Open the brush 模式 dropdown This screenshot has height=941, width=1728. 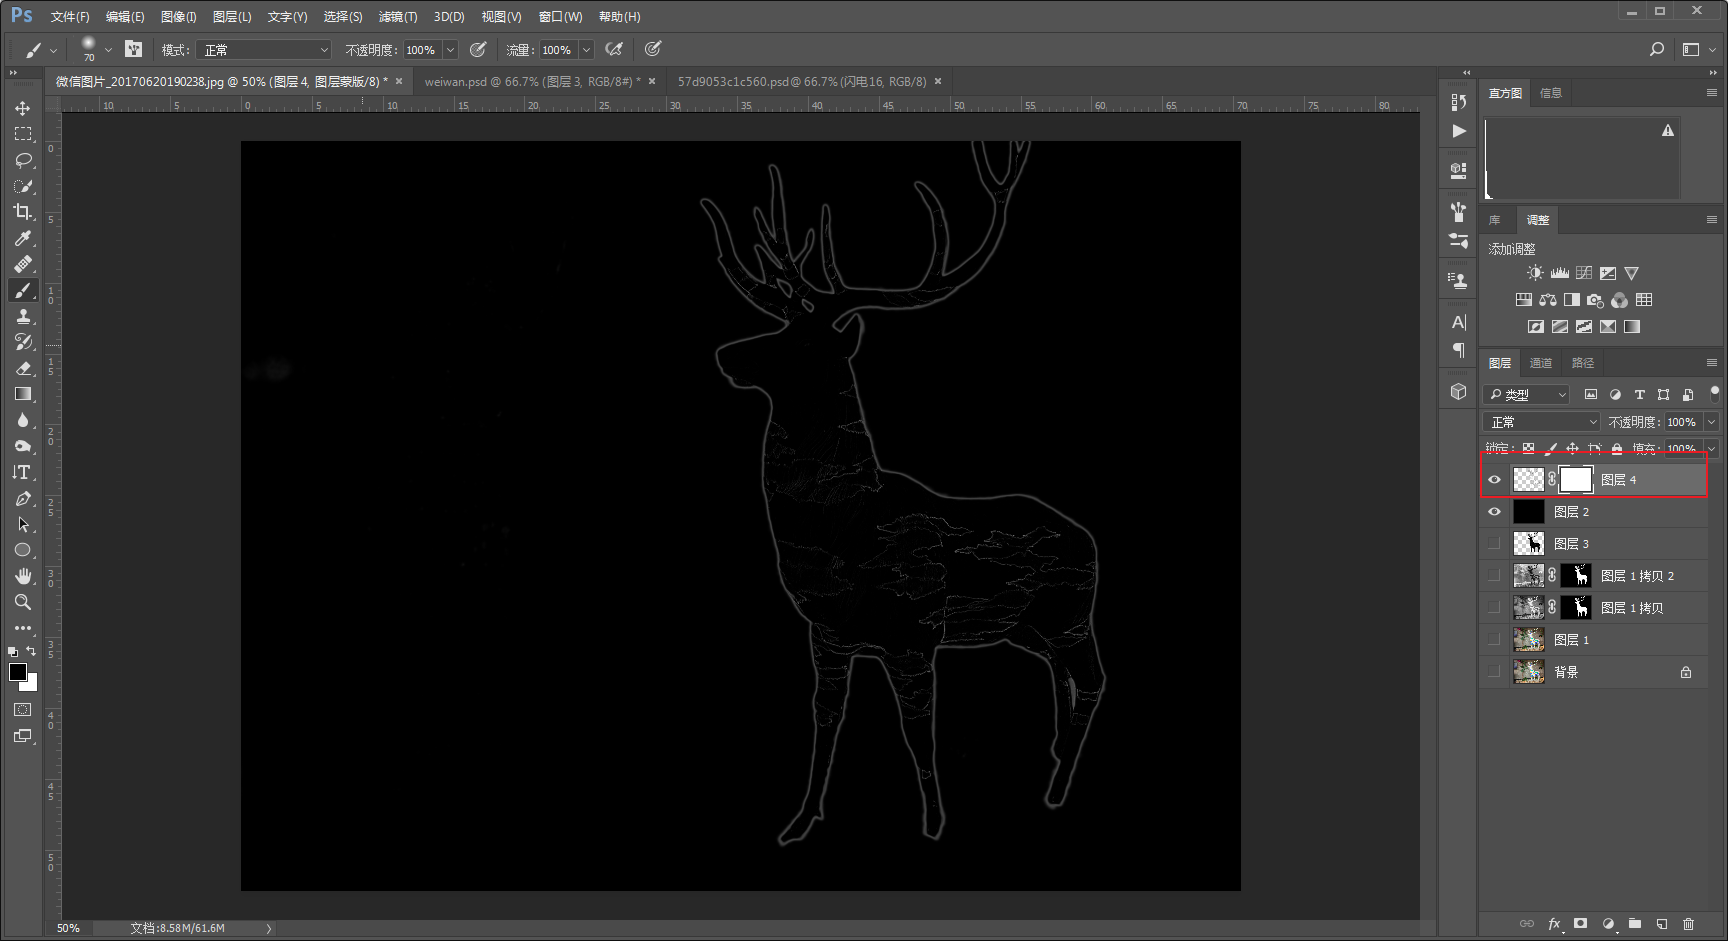pos(263,50)
